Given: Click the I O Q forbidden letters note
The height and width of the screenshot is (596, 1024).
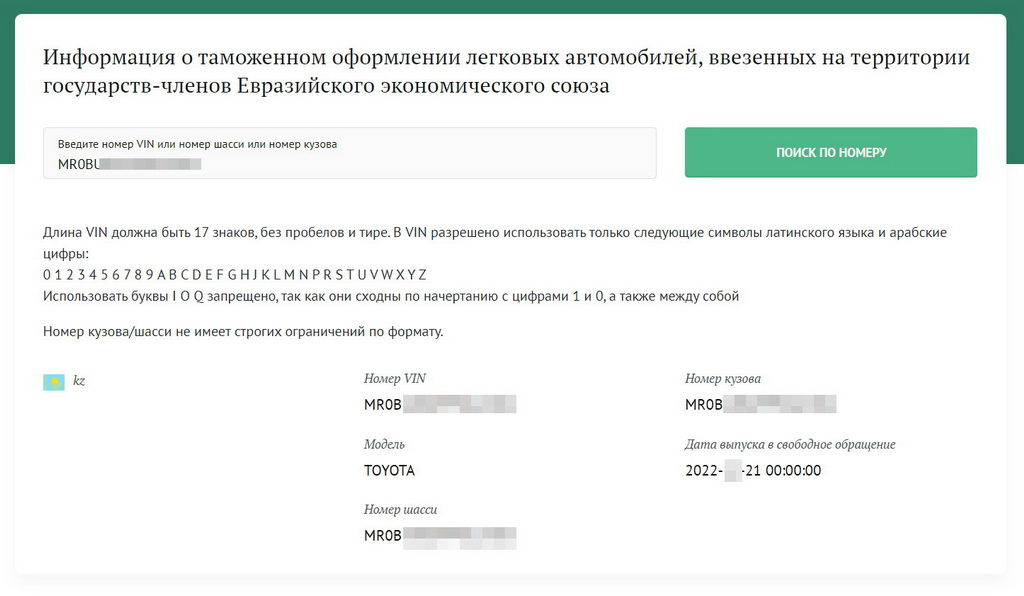Looking at the screenshot, I should pyautogui.click(x=391, y=296).
